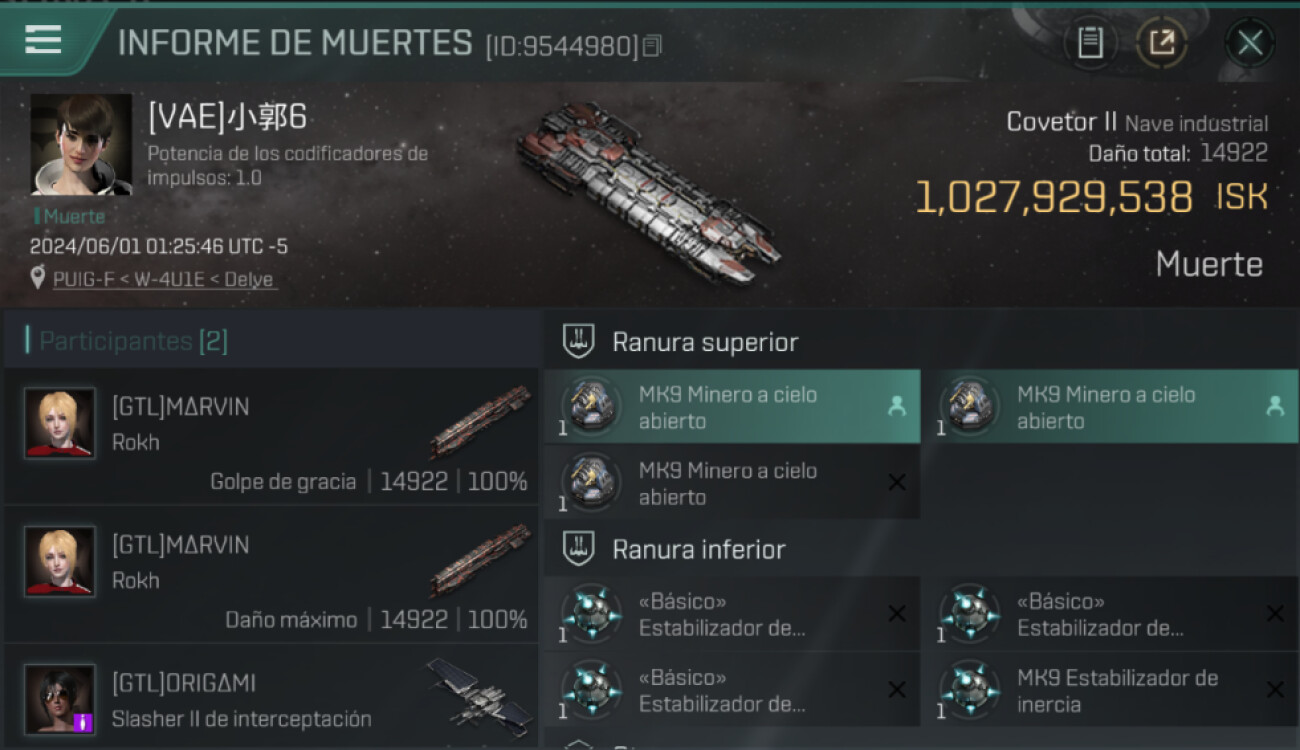Click the share export icon

coord(1161,43)
